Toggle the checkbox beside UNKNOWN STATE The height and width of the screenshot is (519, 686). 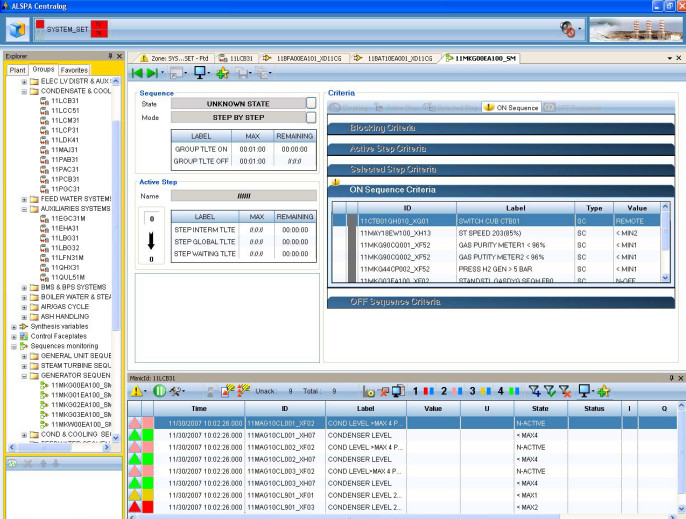tap(311, 103)
